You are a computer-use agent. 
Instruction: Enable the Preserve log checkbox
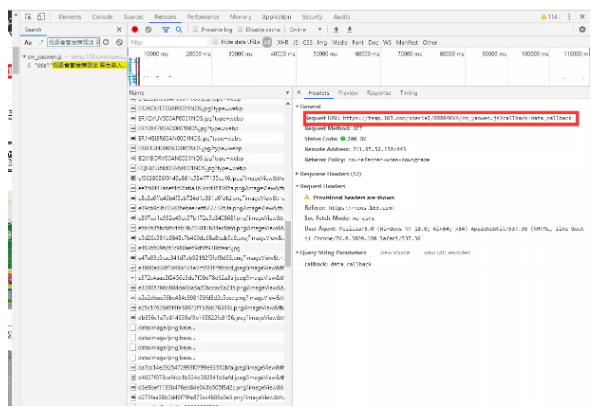195,29
